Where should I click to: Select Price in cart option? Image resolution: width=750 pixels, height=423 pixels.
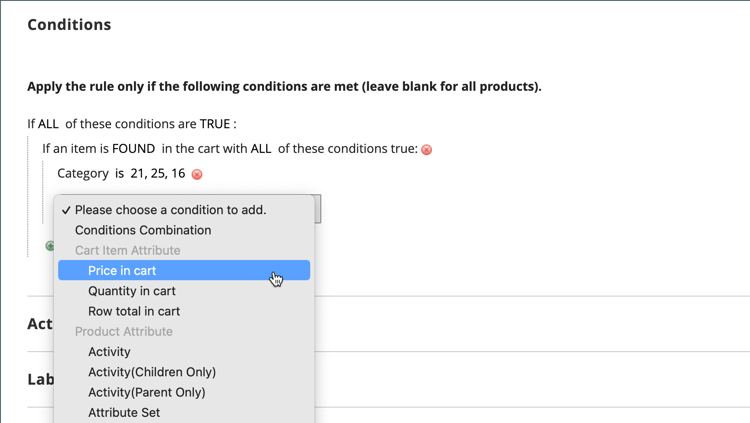tap(122, 270)
